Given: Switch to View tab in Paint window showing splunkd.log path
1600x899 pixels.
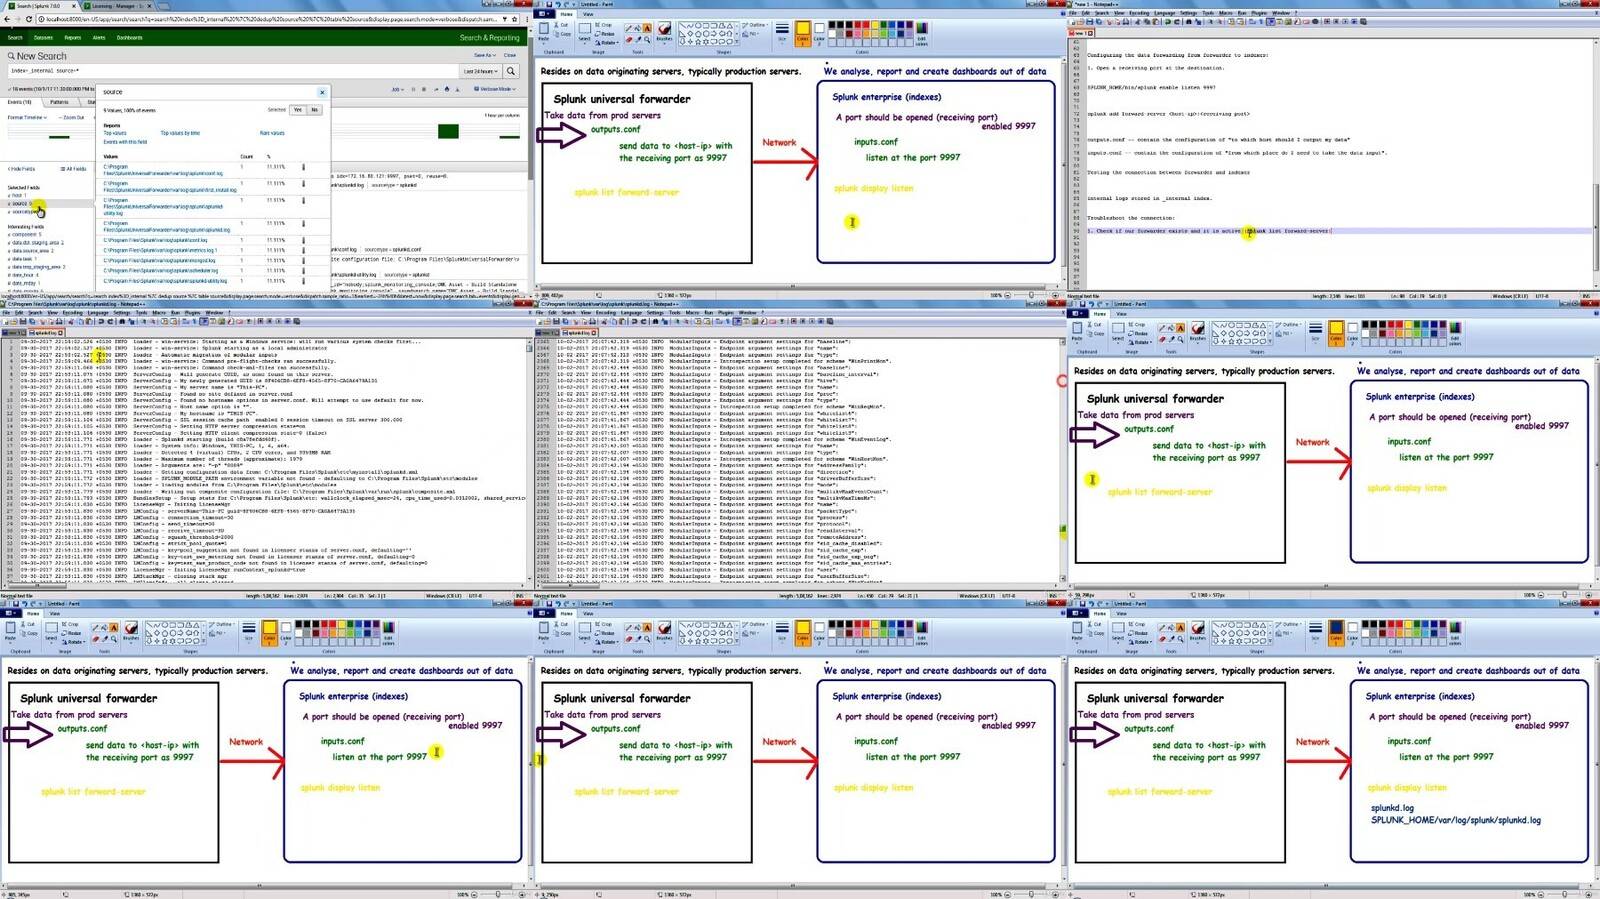Looking at the screenshot, I should click(x=1121, y=614).
